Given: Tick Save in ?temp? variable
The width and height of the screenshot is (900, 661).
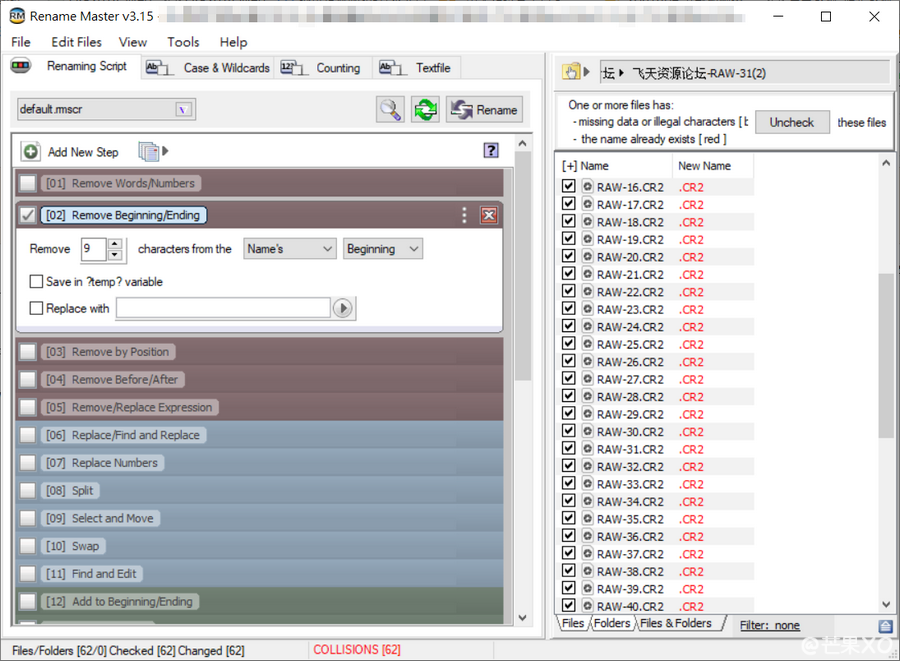Looking at the screenshot, I should tap(36, 282).
